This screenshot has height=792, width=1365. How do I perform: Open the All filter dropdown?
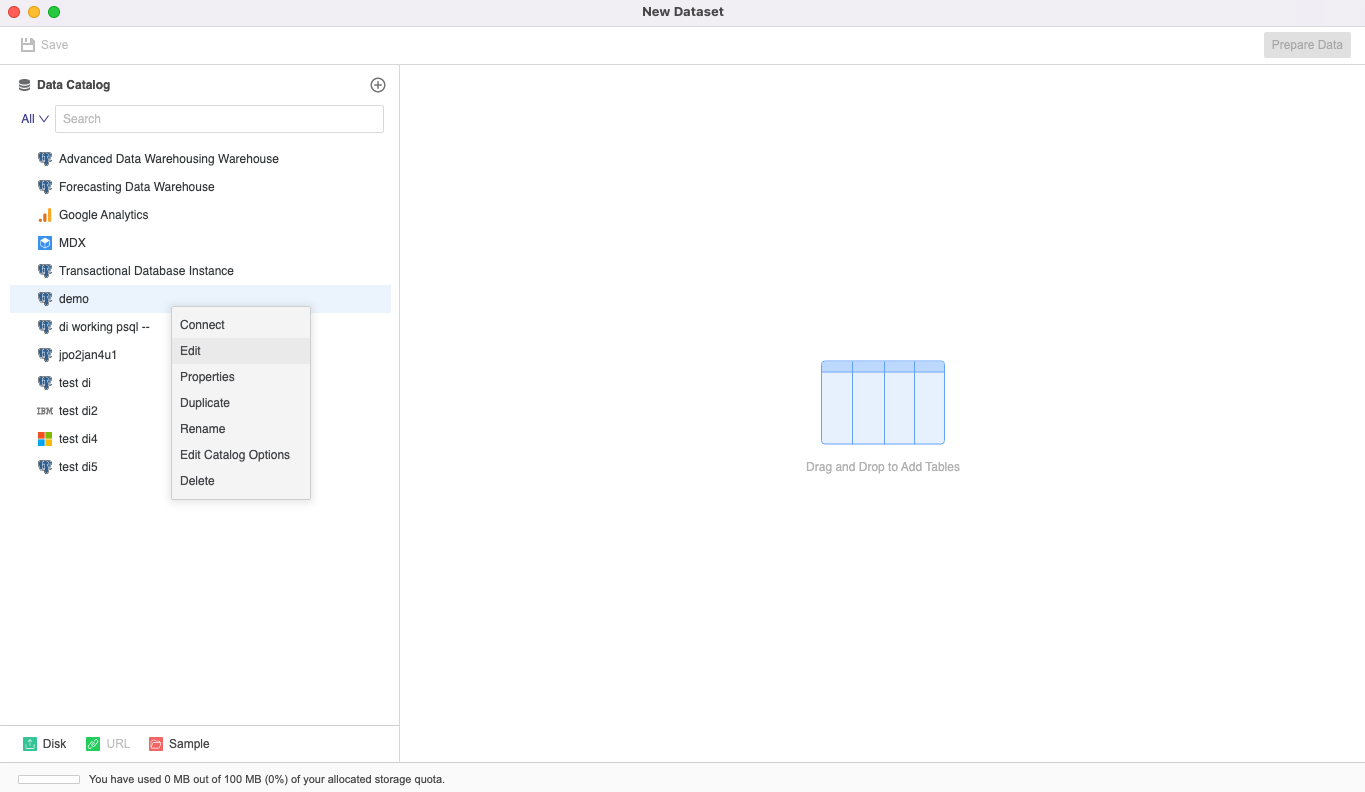[x=34, y=118]
